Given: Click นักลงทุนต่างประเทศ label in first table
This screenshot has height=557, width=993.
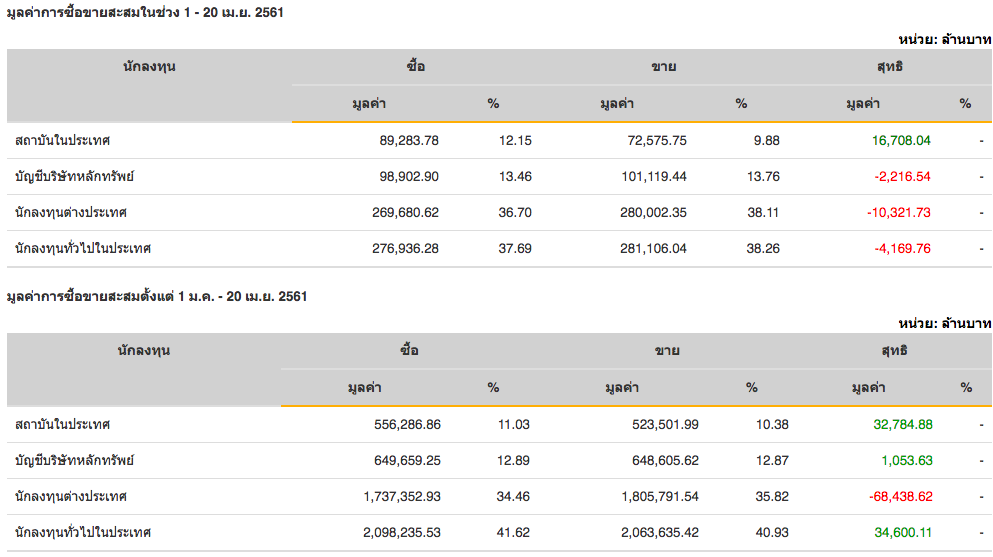Looking at the screenshot, I should click(70, 213).
